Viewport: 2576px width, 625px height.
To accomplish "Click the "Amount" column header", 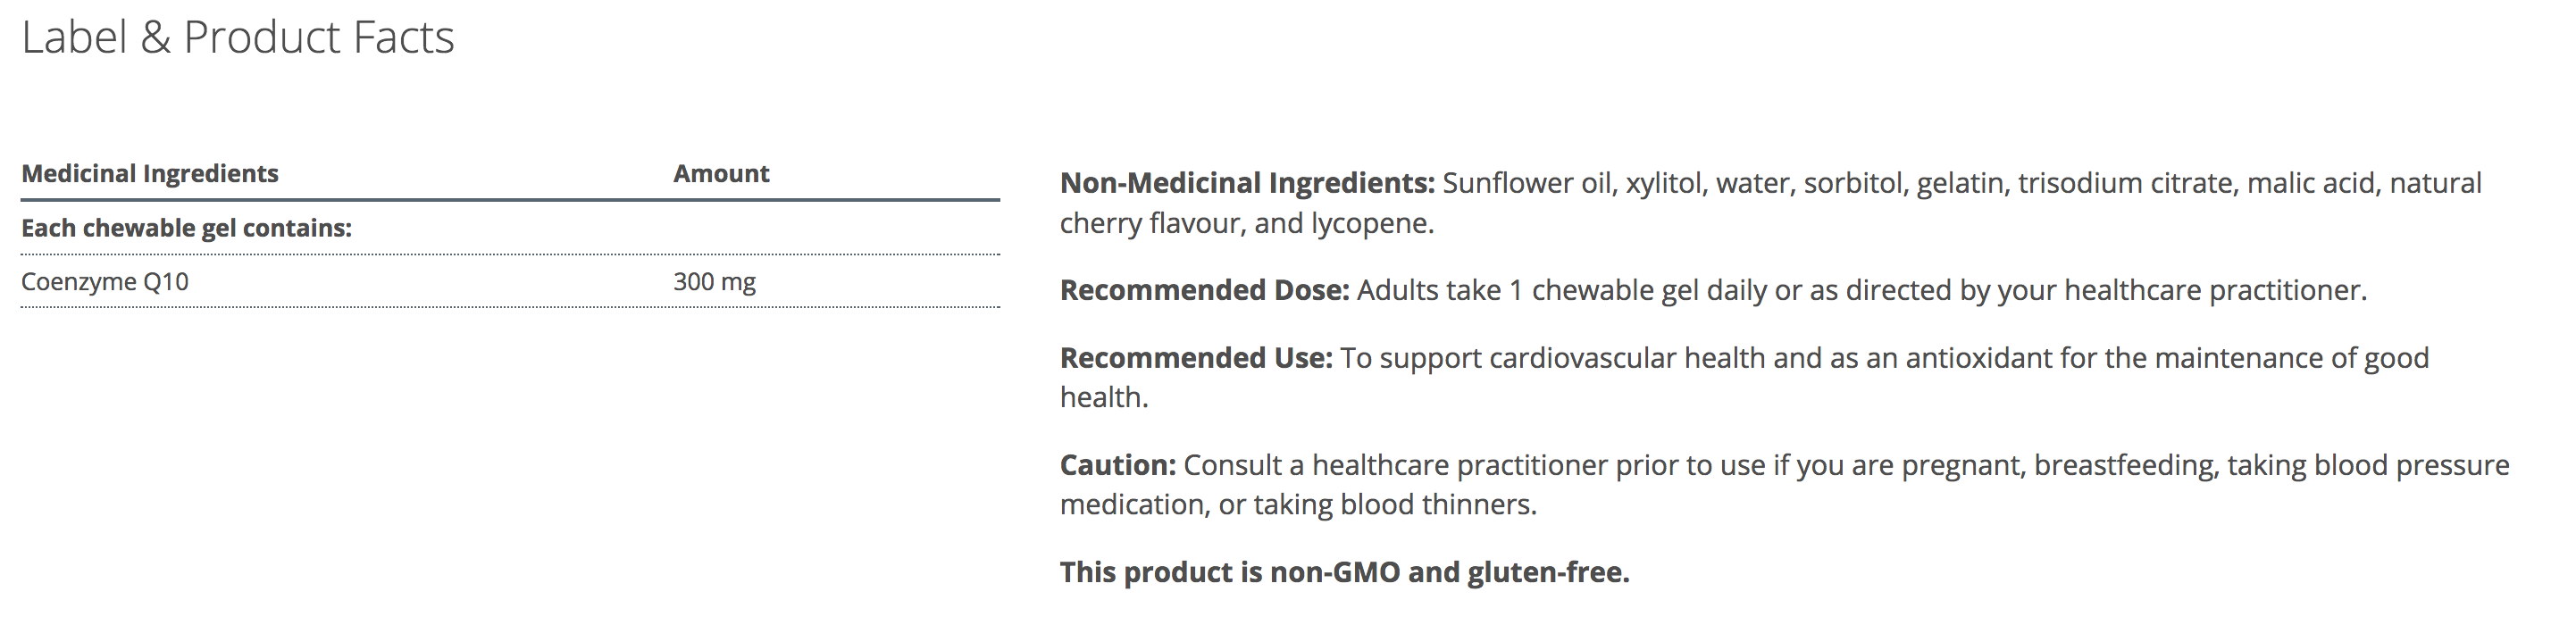I will click(x=721, y=174).
